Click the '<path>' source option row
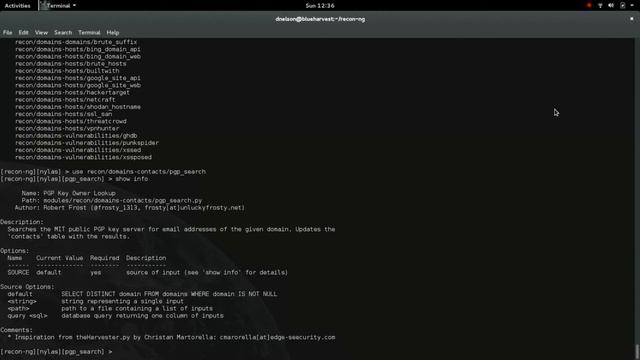This screenshot has height=360, width=640. [110, 309]
